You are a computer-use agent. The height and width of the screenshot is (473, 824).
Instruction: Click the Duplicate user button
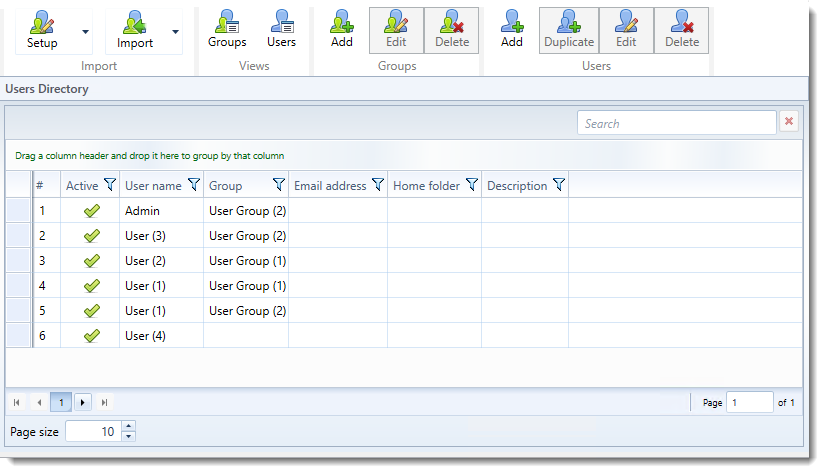[x=568, y=30]
